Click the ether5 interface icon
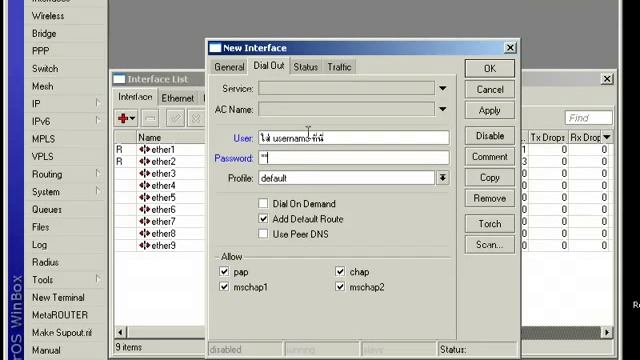The height and width of the screenshot is (360, 640). coord(144,198)
